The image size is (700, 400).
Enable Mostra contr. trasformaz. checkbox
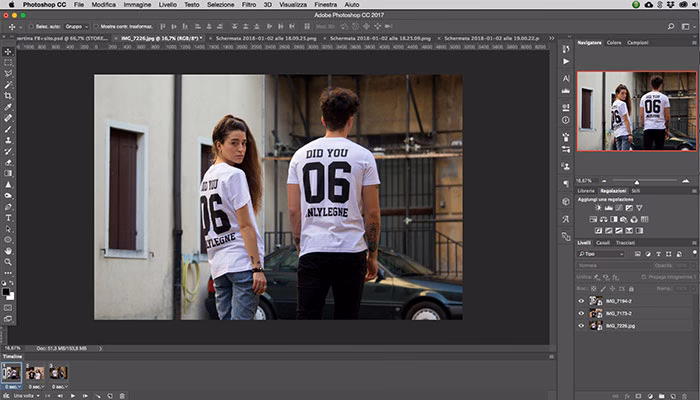click(96, 27)
